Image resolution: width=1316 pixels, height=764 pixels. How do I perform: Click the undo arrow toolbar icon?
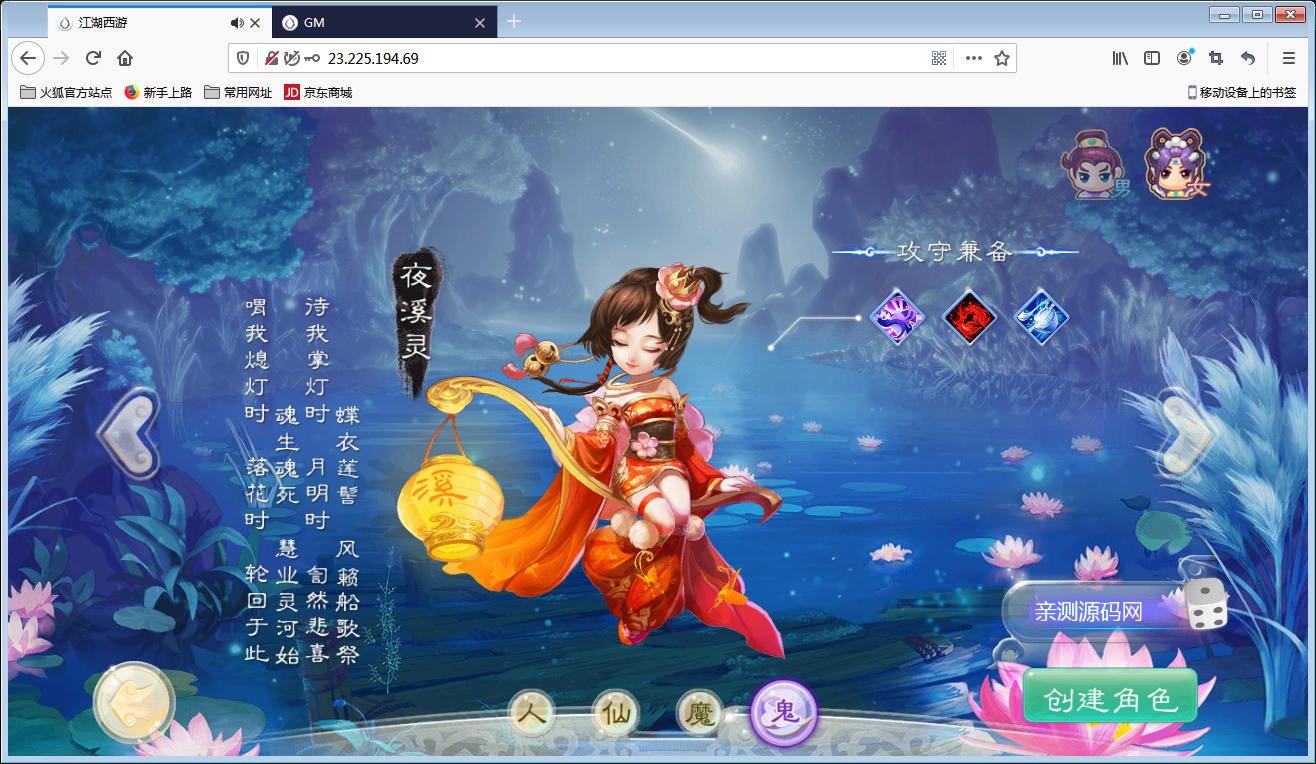click(1248, 58)
